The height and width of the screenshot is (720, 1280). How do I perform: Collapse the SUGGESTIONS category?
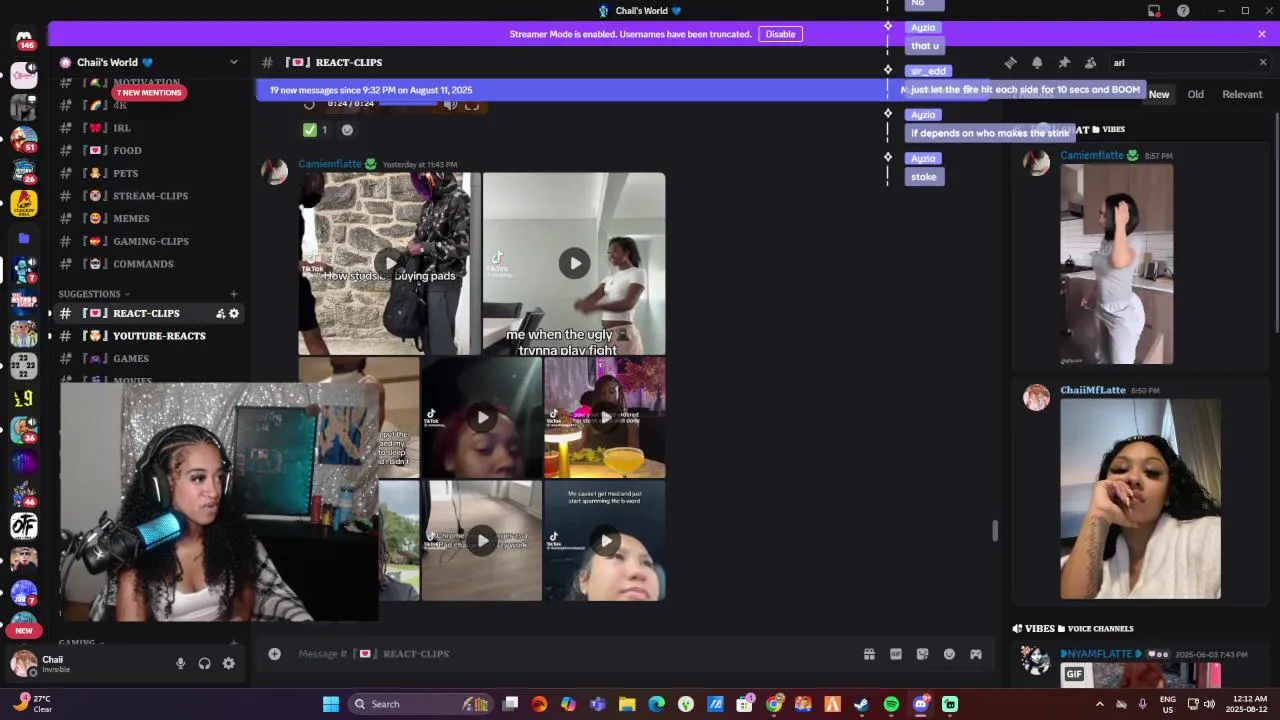(94, 294)
